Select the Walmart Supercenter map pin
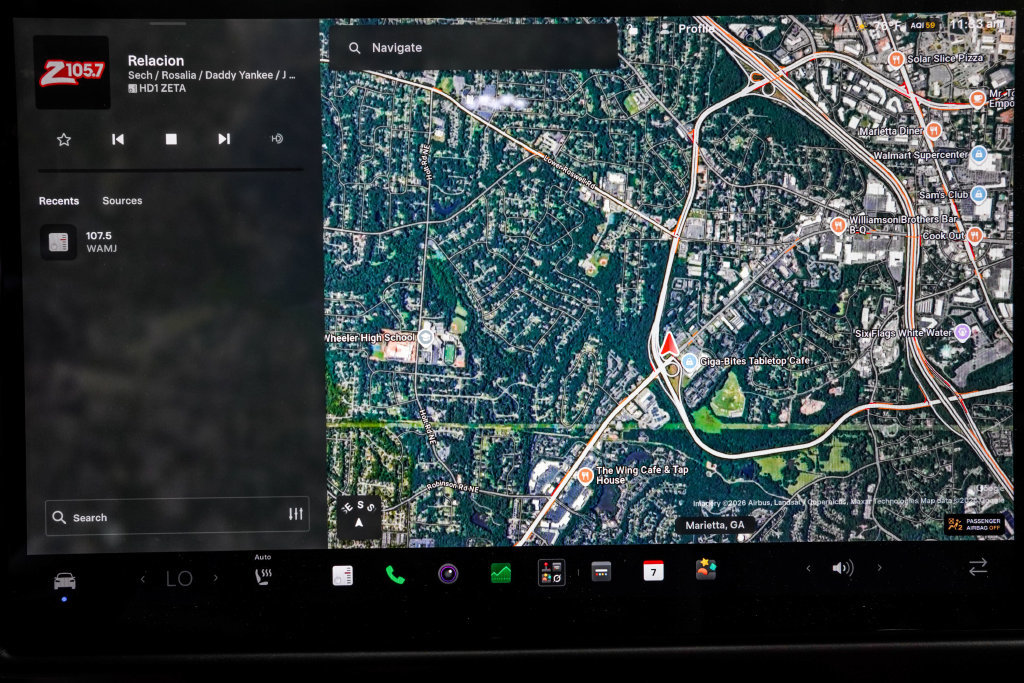Viewport: 1024px width, 683px height. (978, 155)
